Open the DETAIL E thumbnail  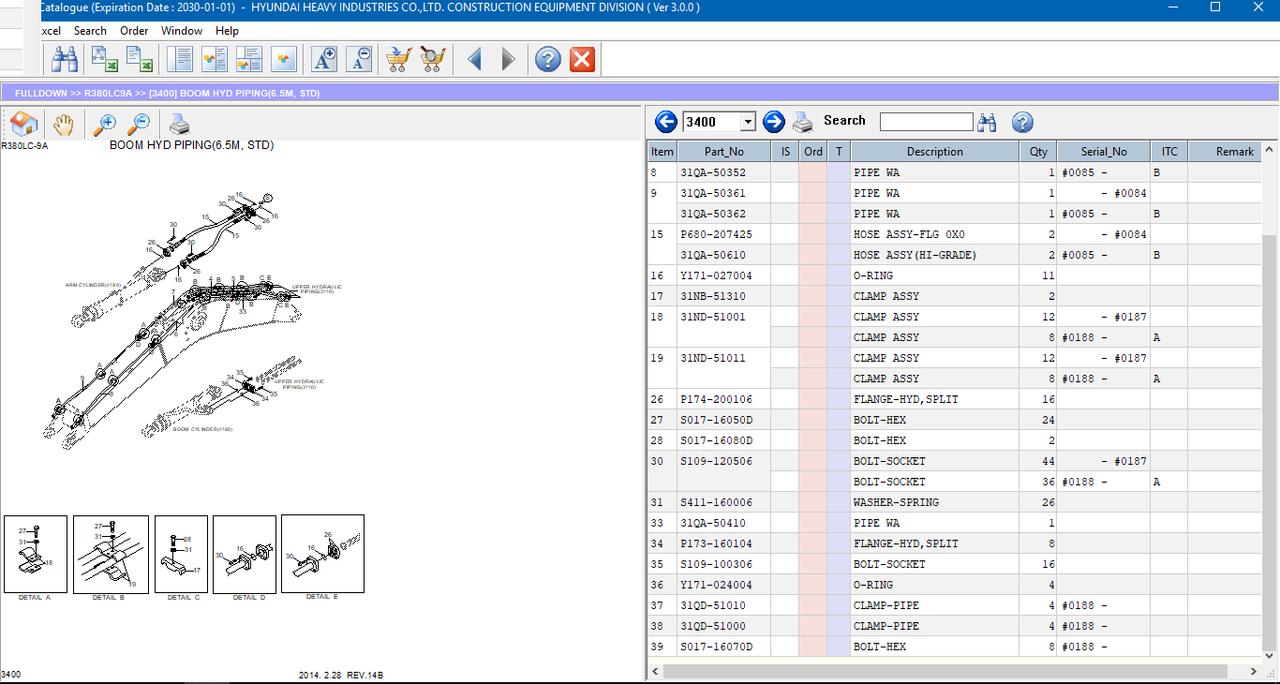click(x=322, y=554)
